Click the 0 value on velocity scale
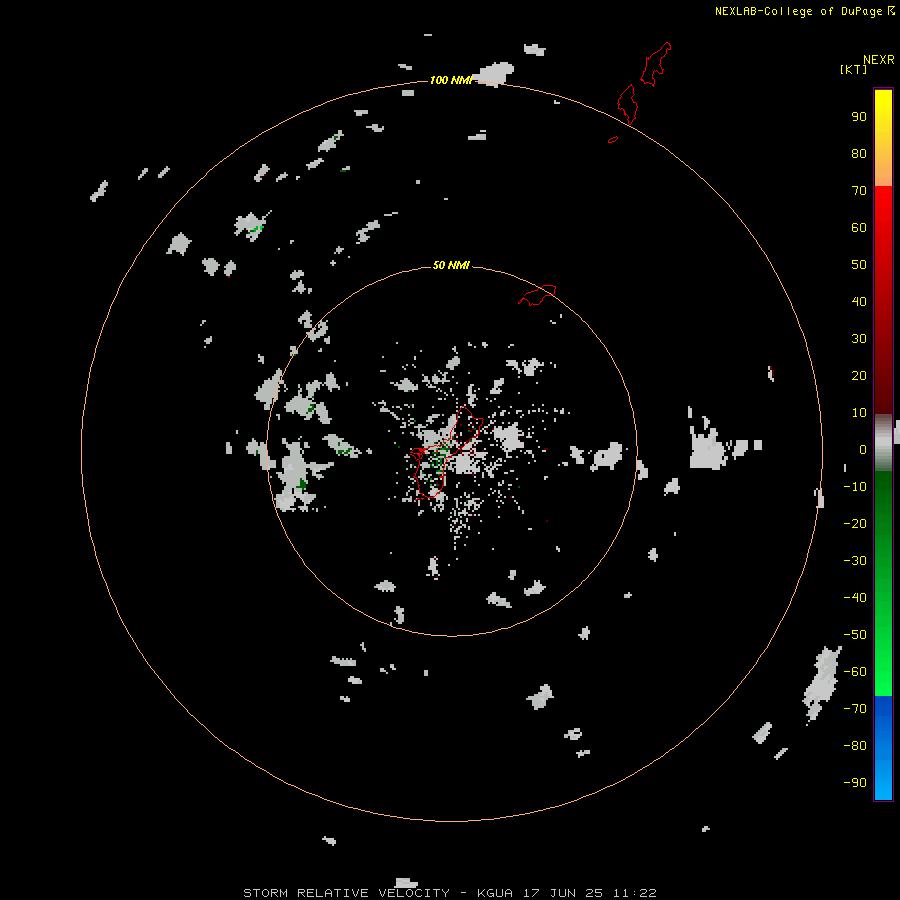 [x=863, y=450]
